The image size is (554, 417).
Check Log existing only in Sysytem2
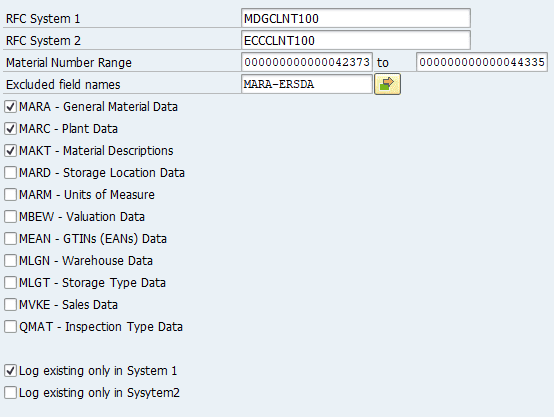11,393
